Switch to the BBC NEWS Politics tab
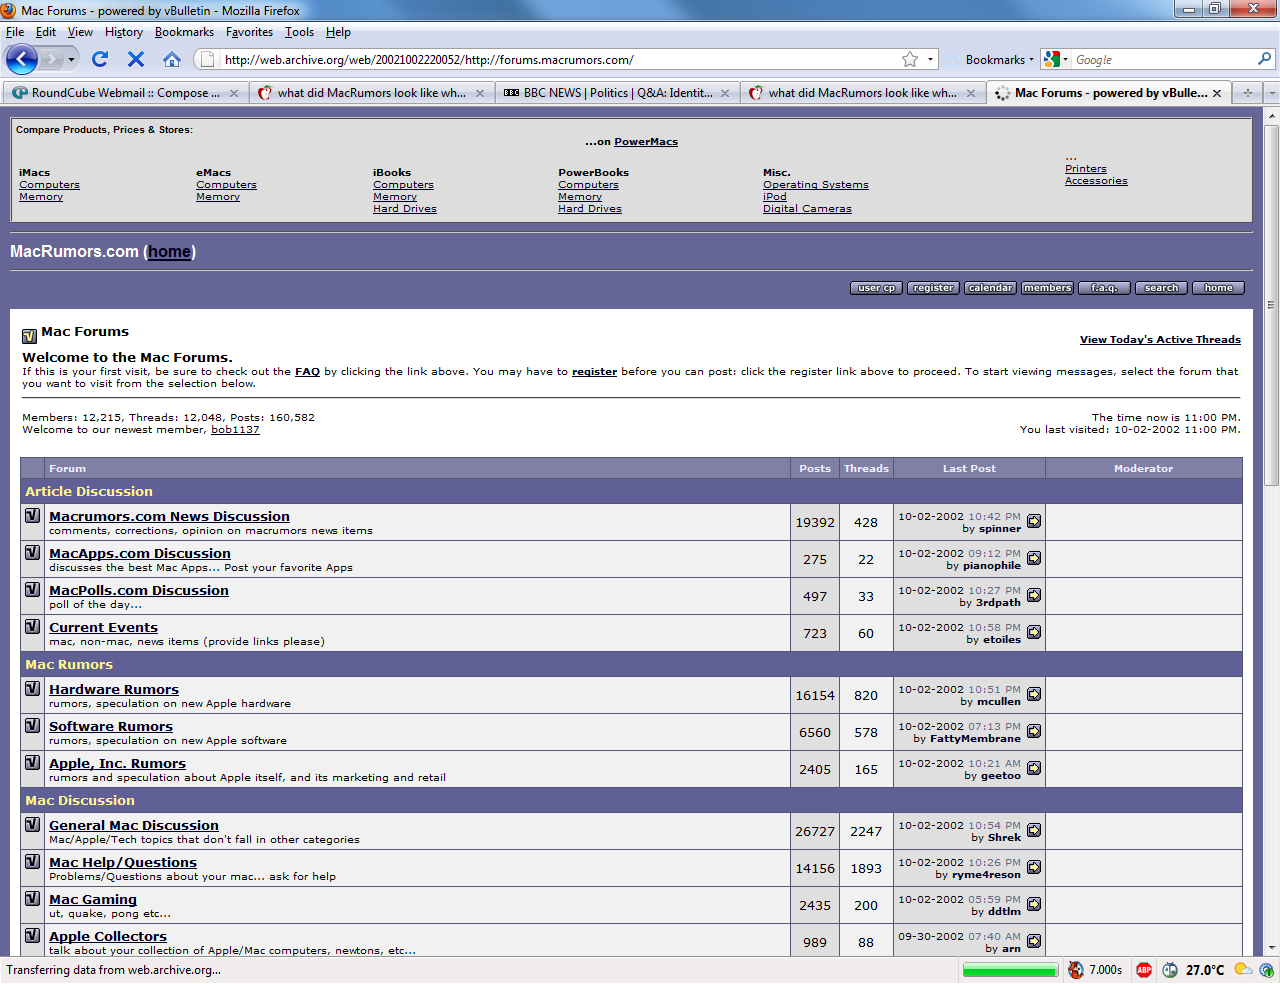Screen dimensions: 1280x984 618,93
